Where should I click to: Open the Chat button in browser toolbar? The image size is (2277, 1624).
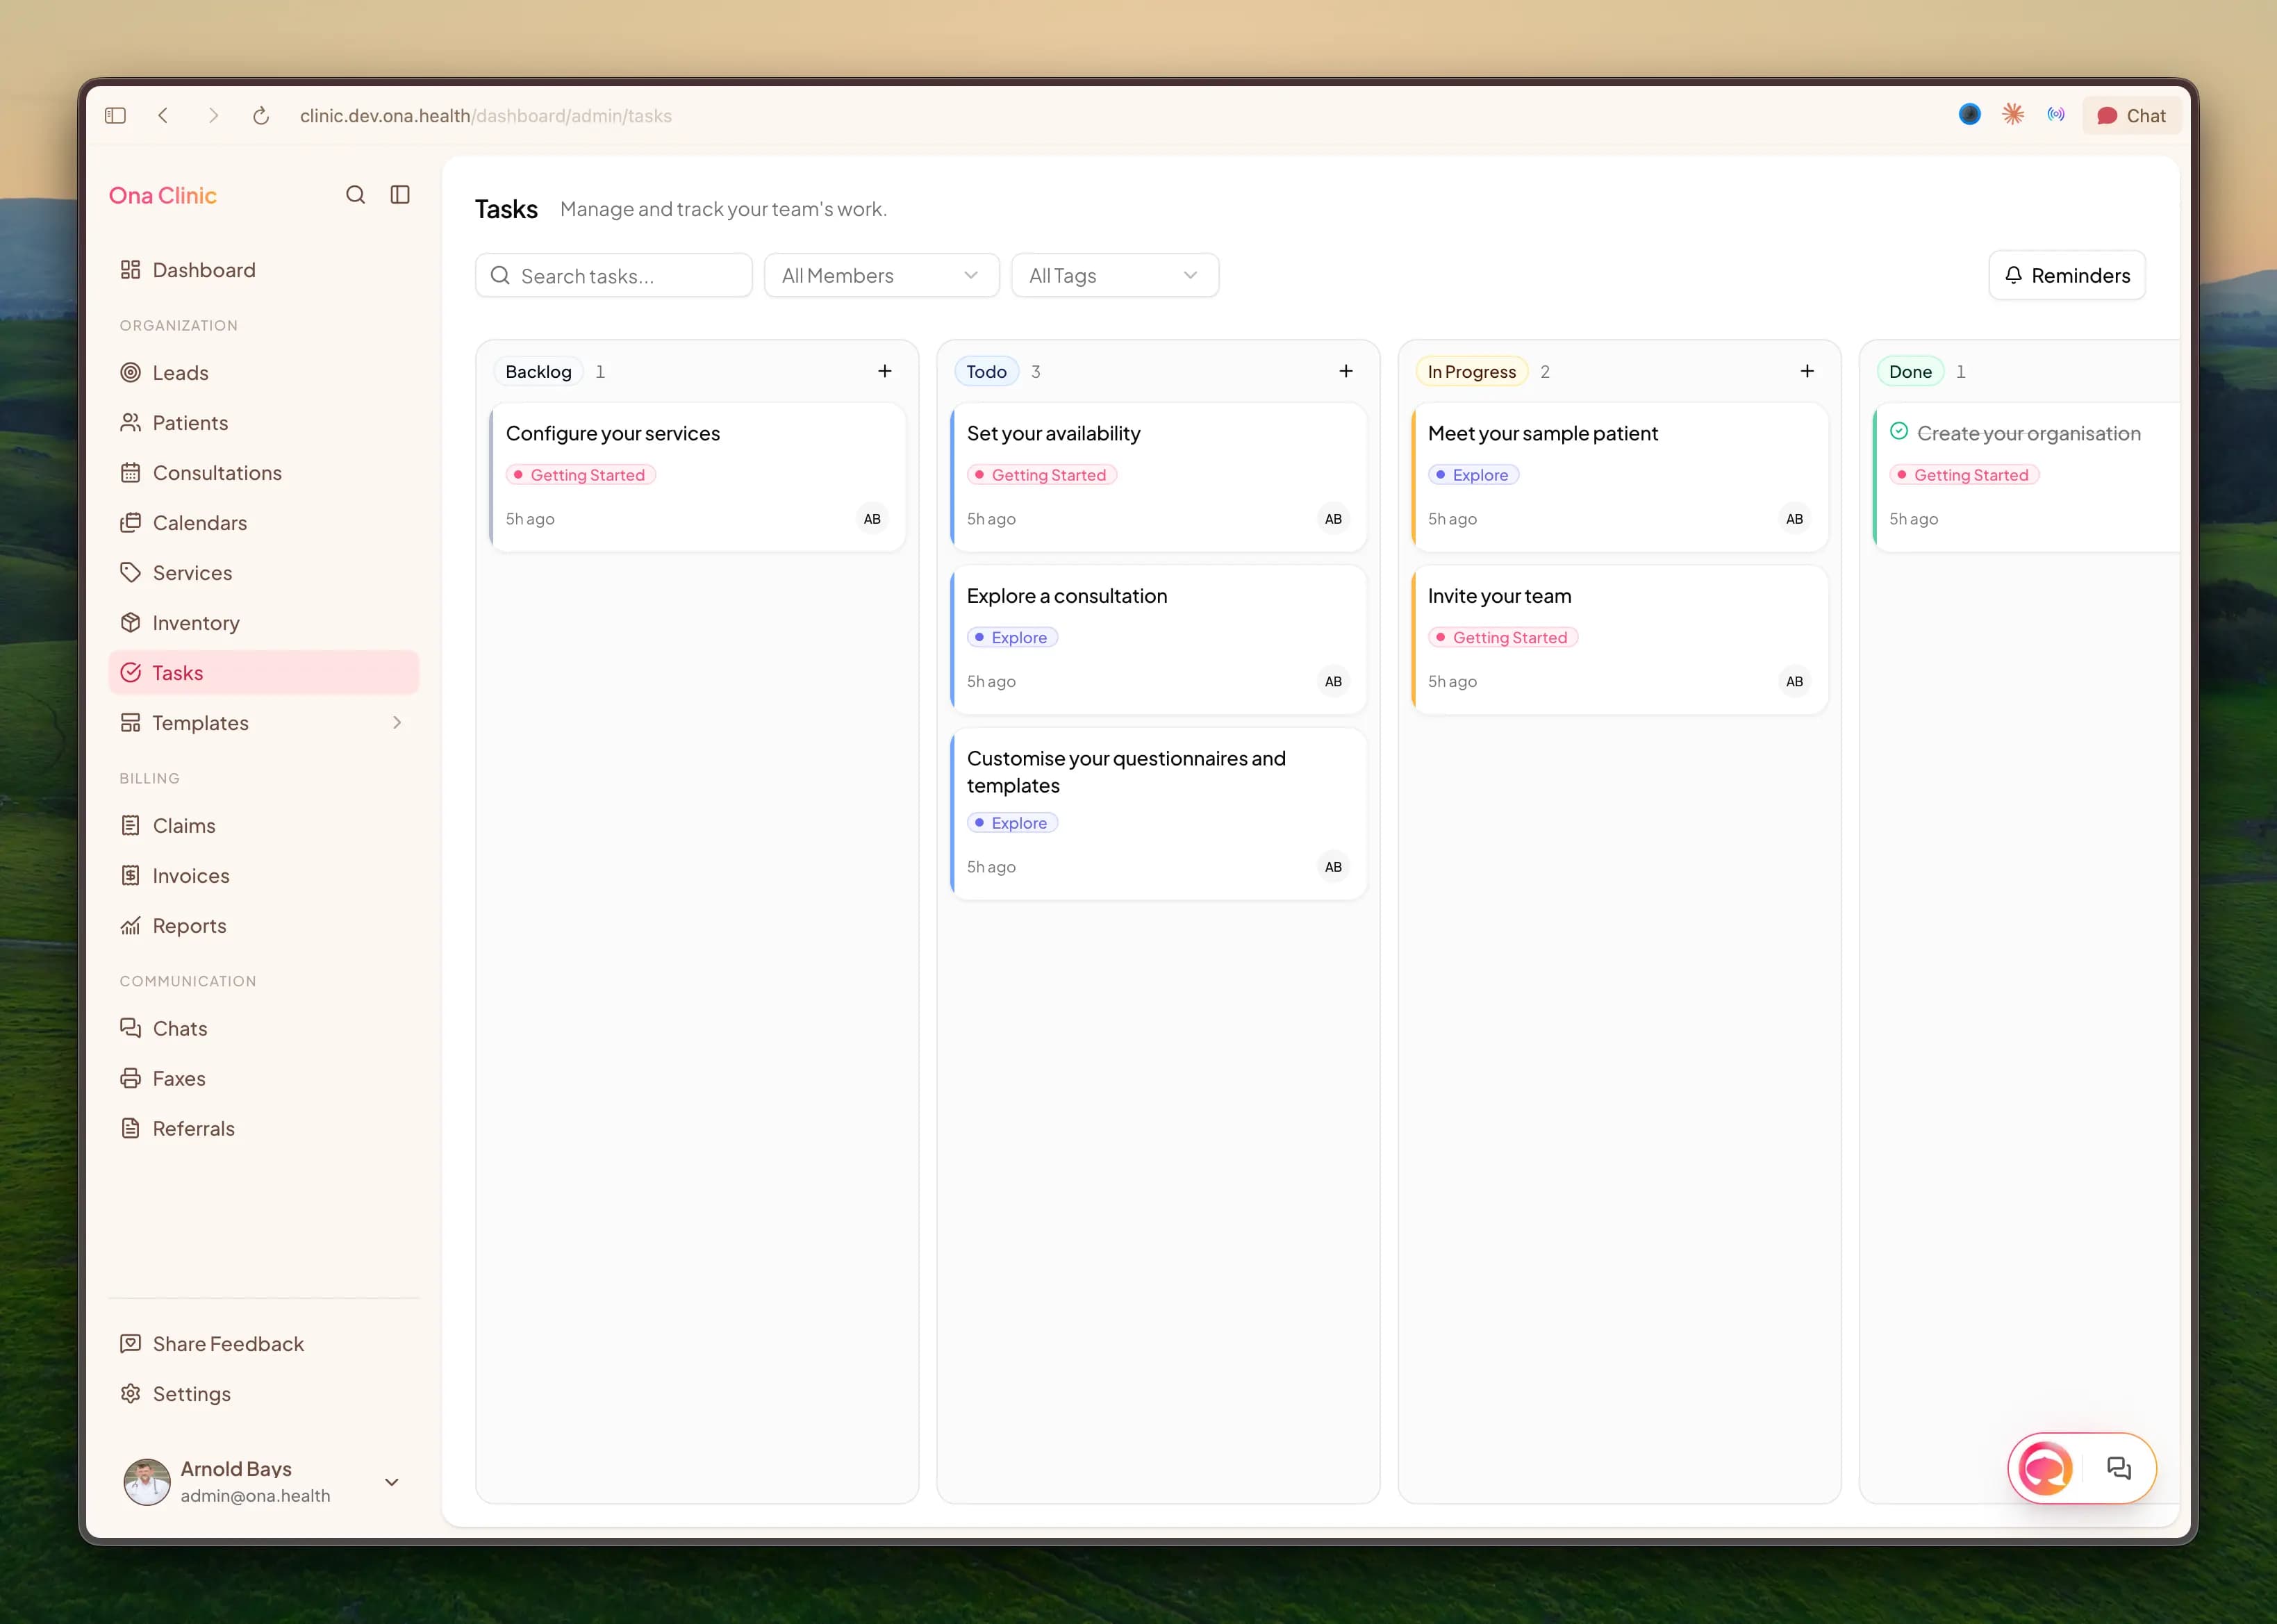click(x=2132, y=116)
